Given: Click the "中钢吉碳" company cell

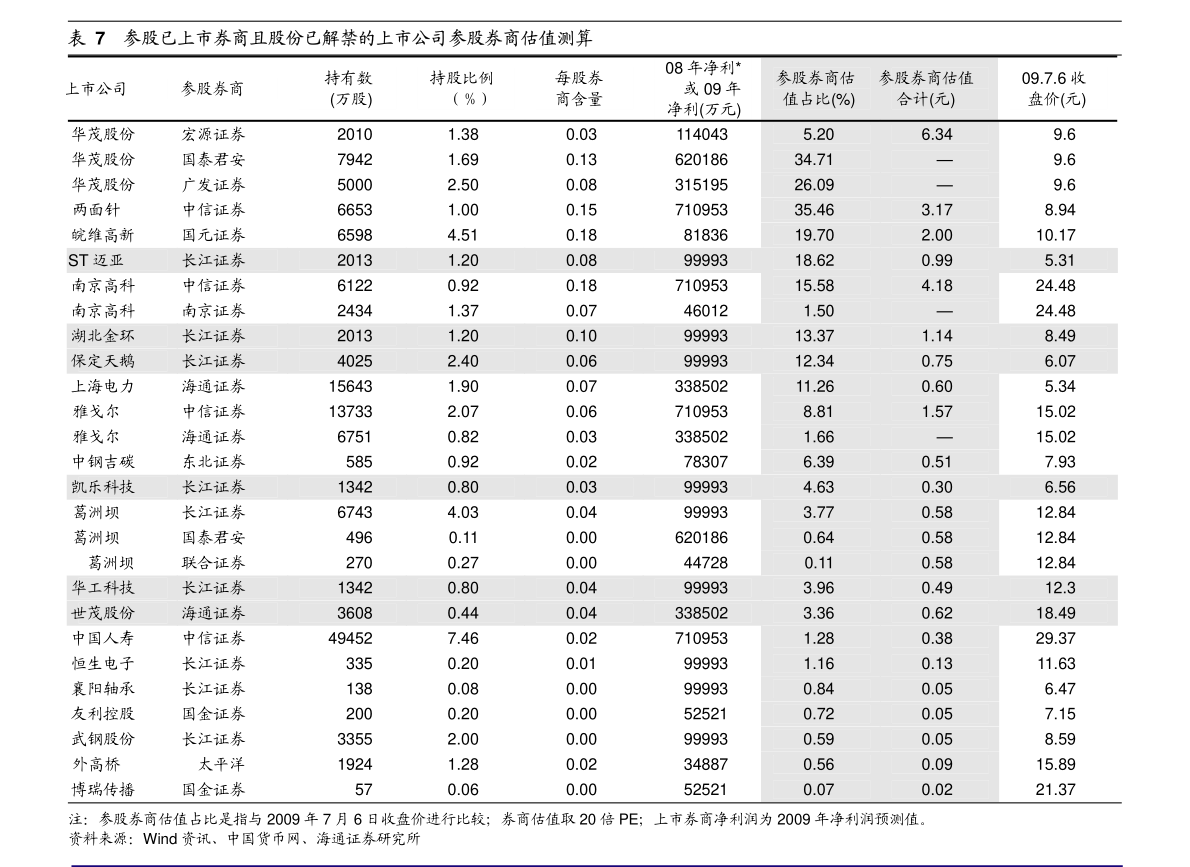Looking at the screenshot, I should pyautogui.click(x=103, y=462).
